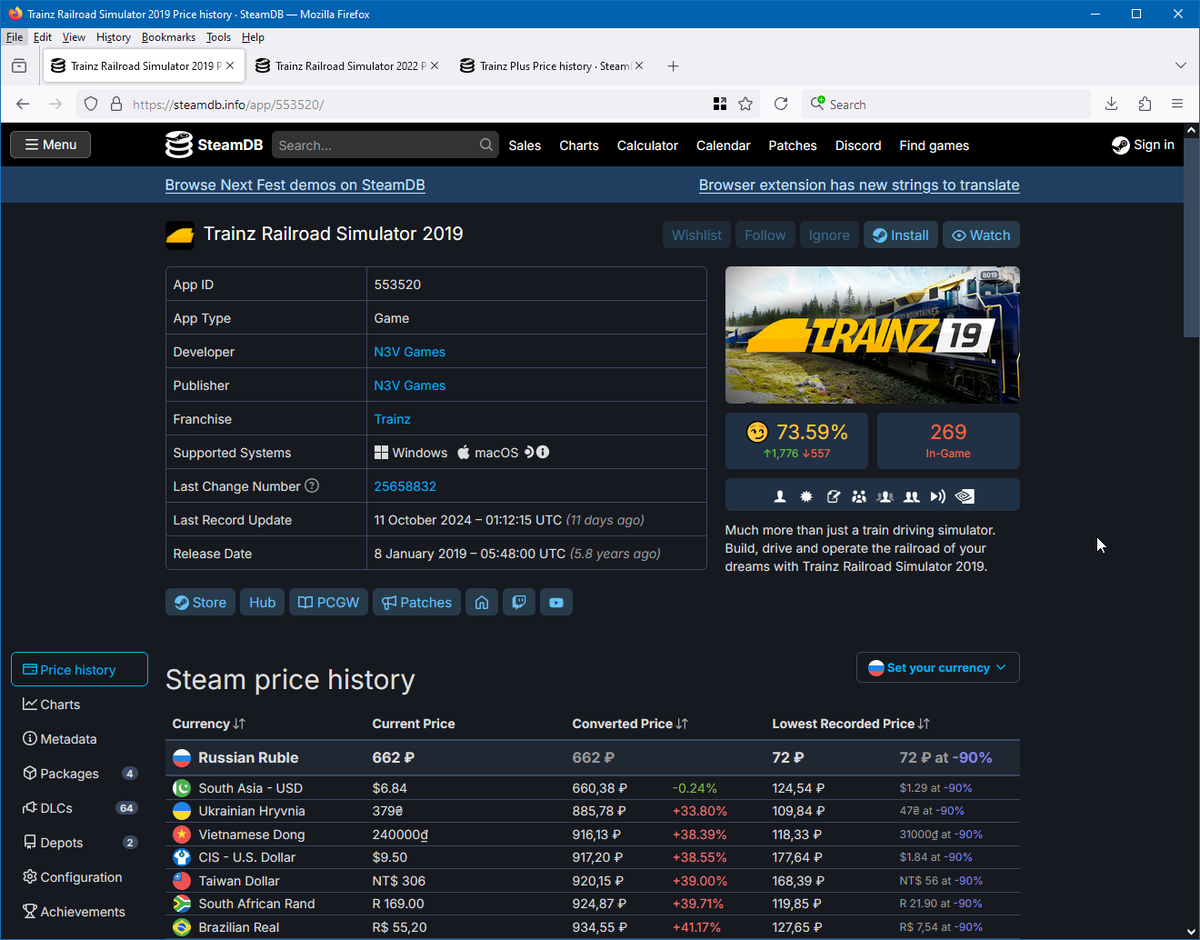Open the Trainz franchise link

pyautogui.click(x=392, y=419)
